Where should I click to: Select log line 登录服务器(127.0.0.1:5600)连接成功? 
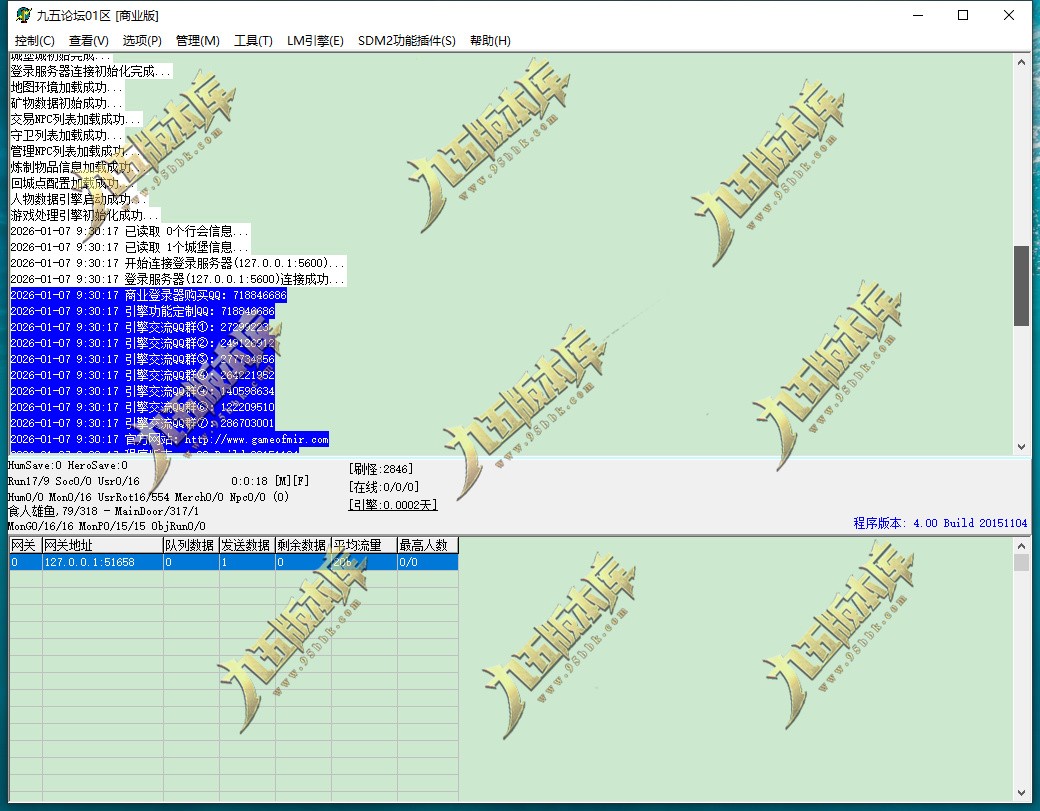point(178,279)
